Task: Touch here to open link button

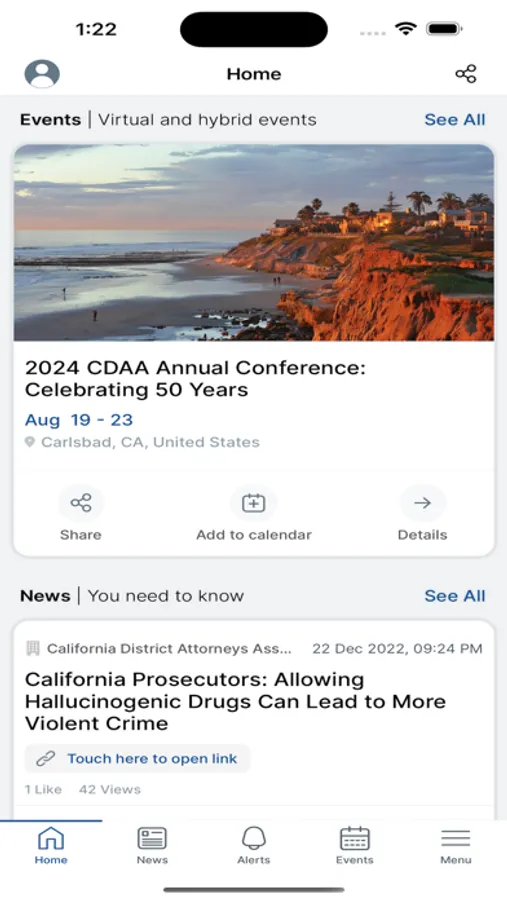Action: coord(137,759)
